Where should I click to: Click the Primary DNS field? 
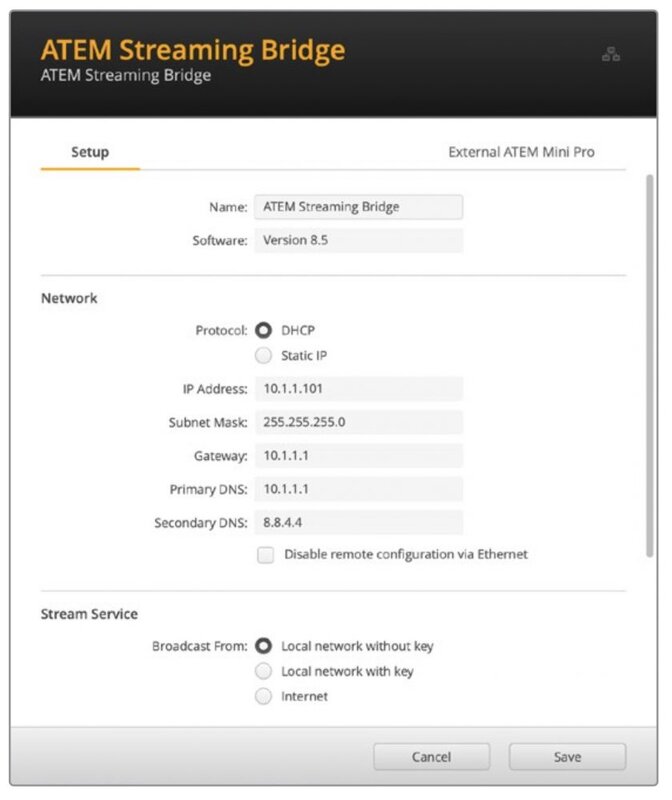[358, 489]
